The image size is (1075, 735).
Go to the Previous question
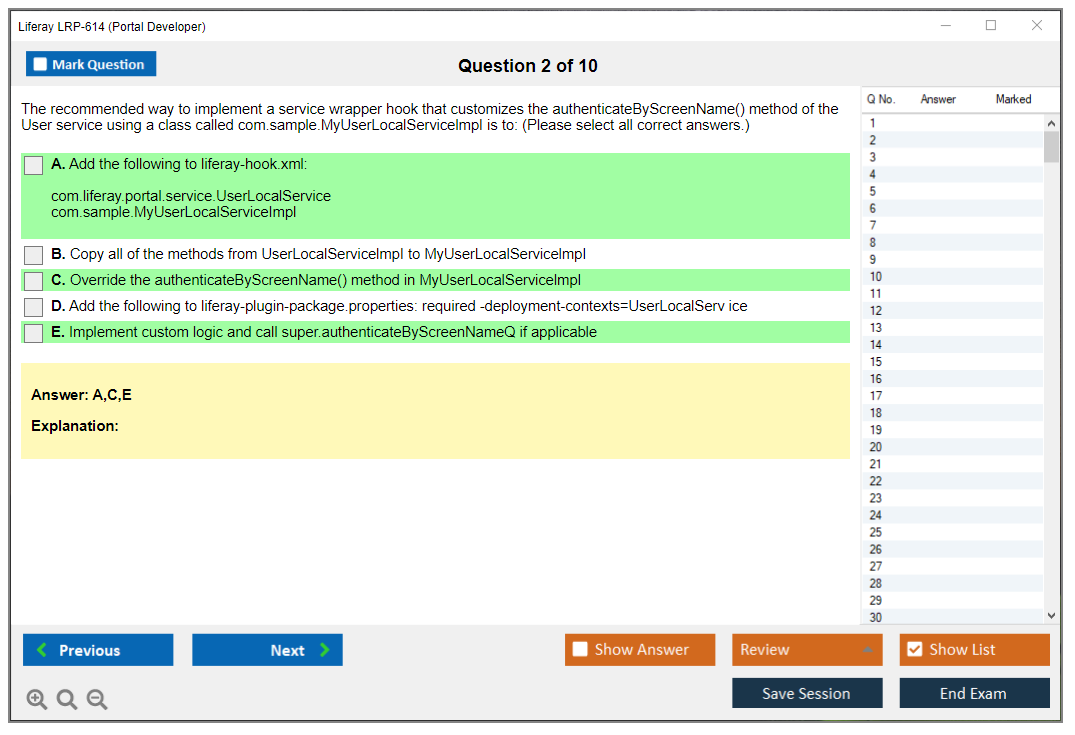pyautogui.click(x=98, y=650)
